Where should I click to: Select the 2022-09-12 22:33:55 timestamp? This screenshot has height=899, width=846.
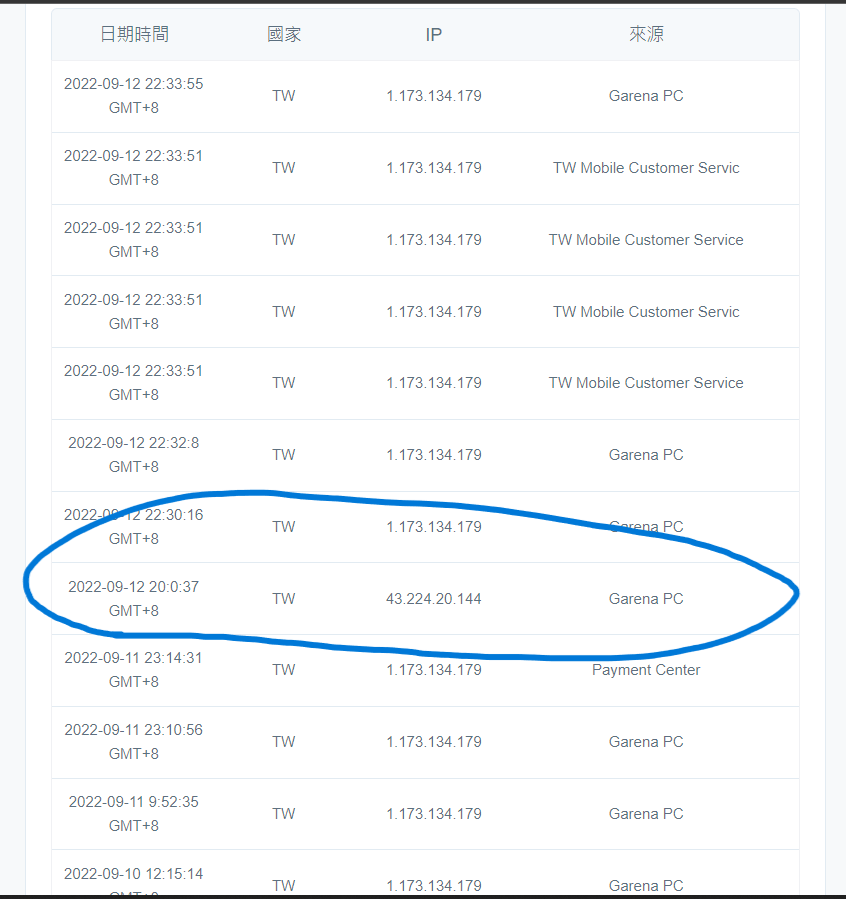click(x=133, y=84)
